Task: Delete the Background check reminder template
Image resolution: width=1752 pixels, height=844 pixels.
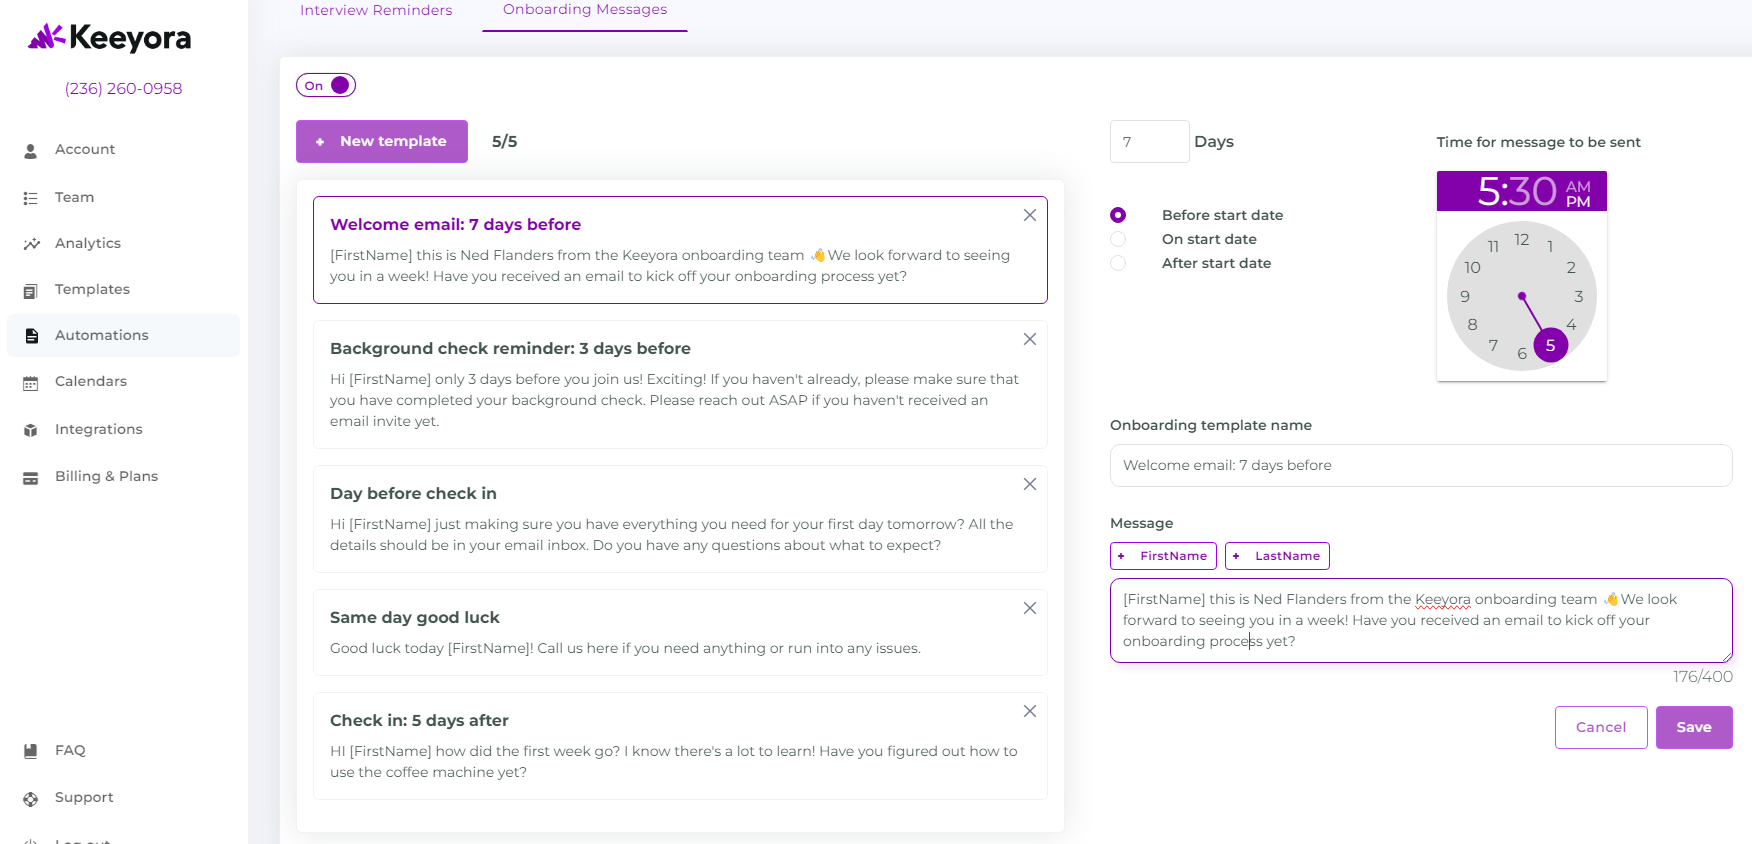Action: [x=1029, y=339]
